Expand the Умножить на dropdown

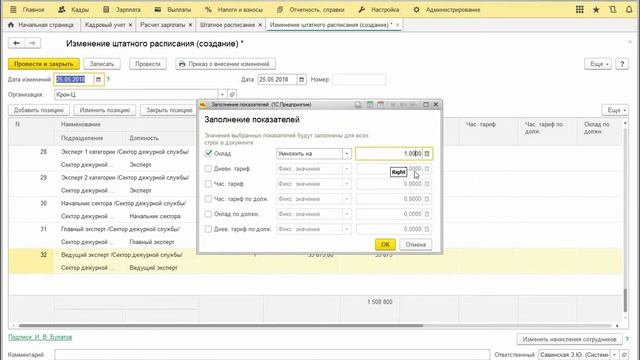point(347,153)
